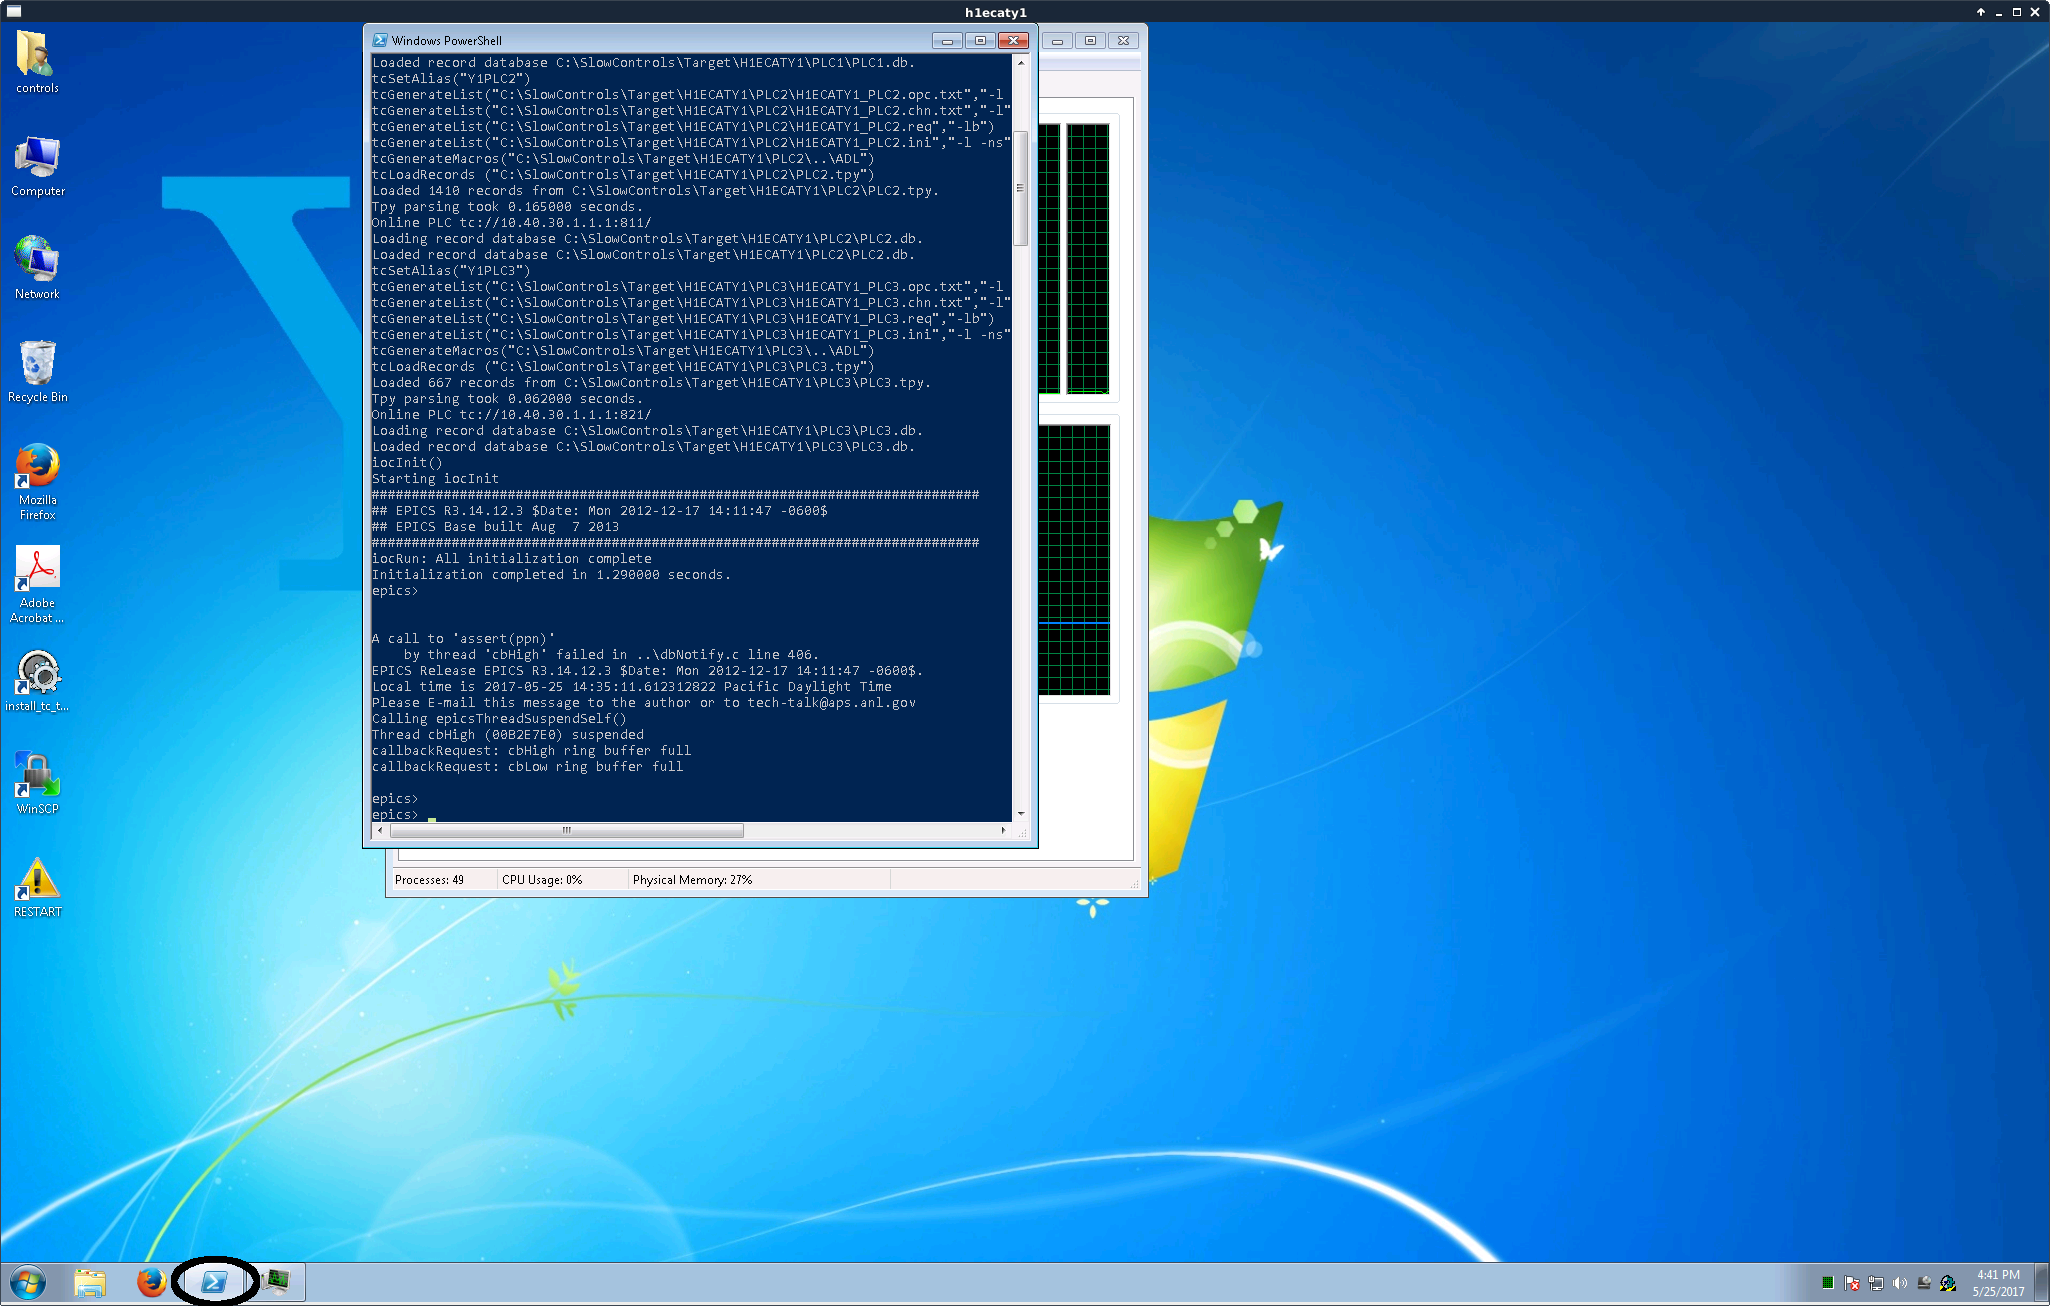Select the install_tc_t... shortcut icon
Screen dimensions: 2050x1306
(37, 681)
